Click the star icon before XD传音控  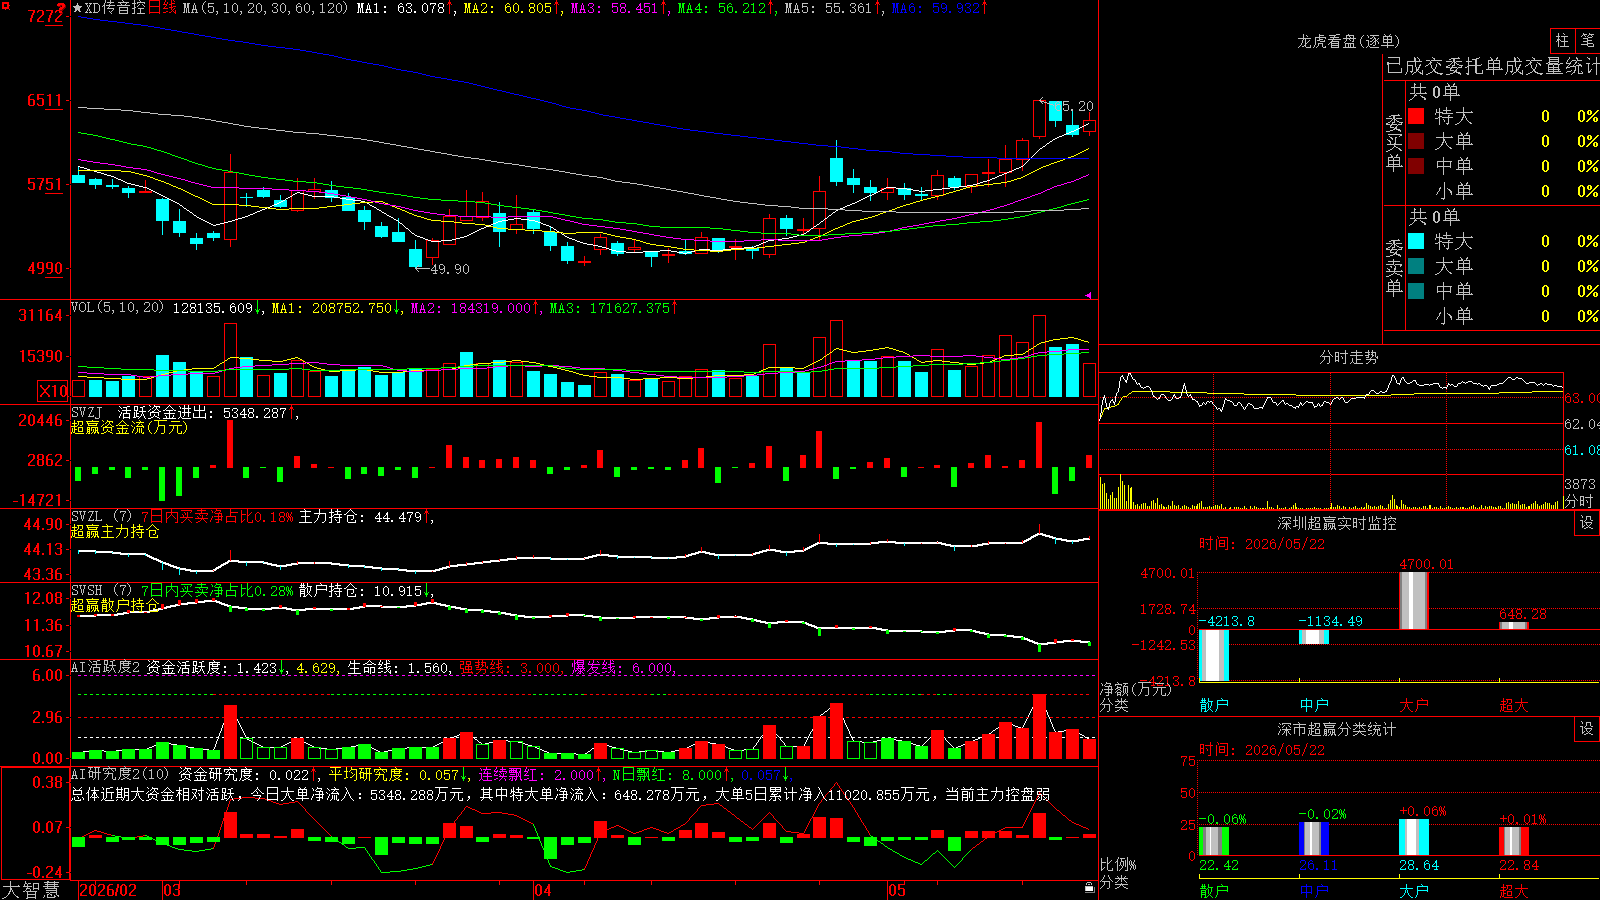click(x=78, y=9)
